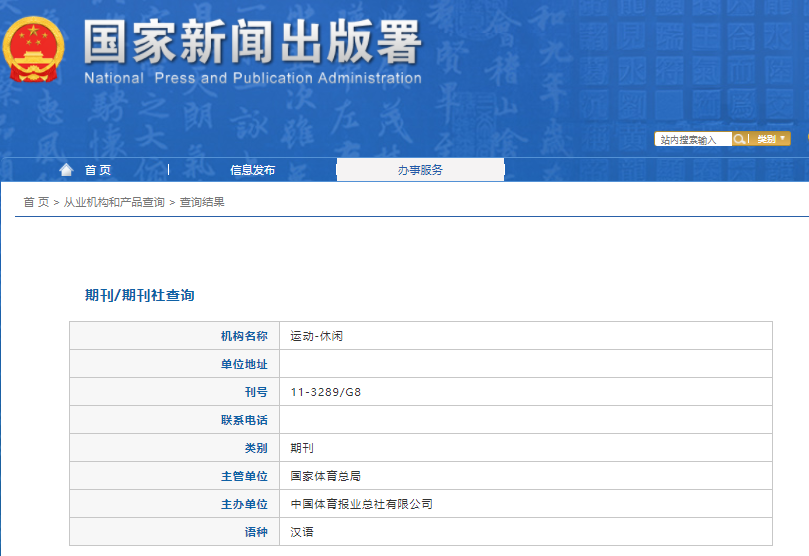Click 查询结果 breadcrumb text
809x556 pixels.
point(202,202)
